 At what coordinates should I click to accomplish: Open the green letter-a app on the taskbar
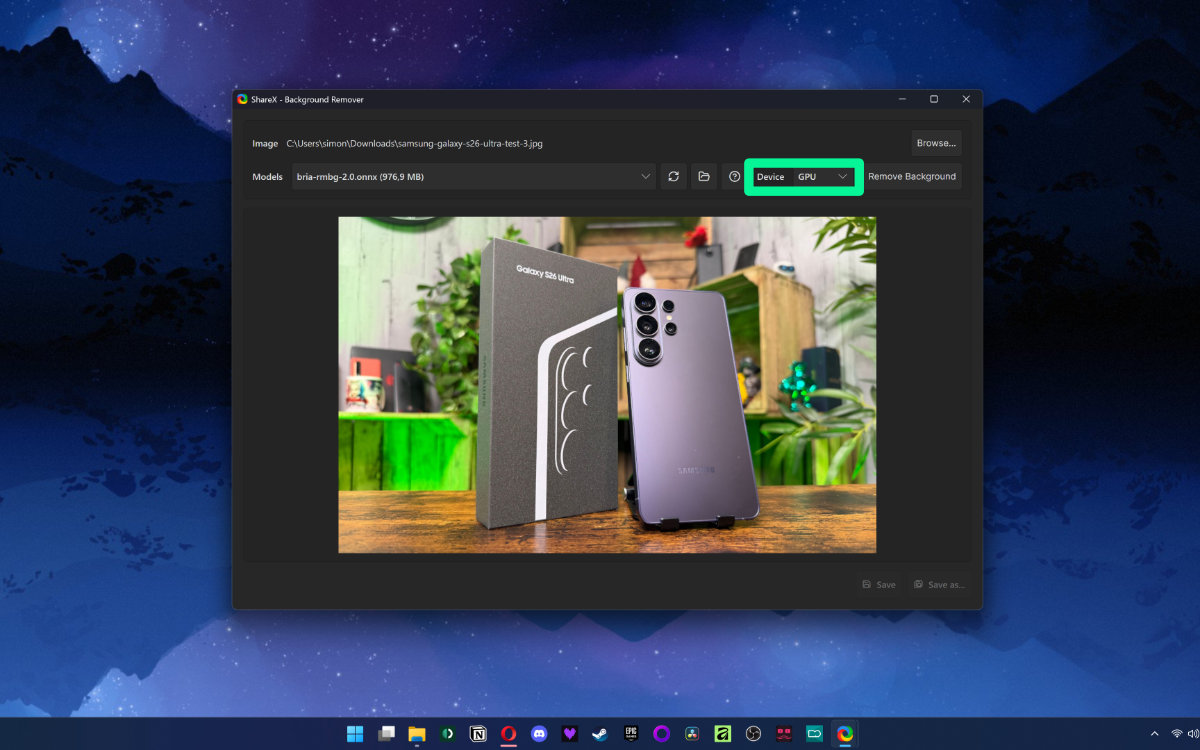pos(722,734)
